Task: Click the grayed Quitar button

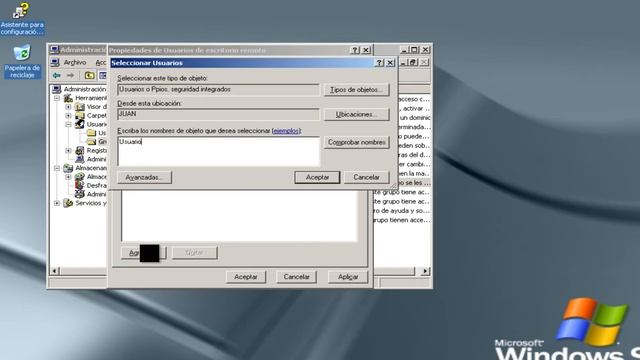Action: point(194,253)
